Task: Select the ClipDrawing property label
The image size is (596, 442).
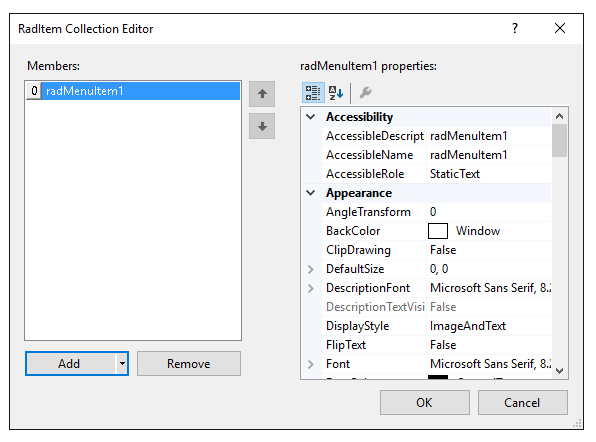Action: point(358,250)
